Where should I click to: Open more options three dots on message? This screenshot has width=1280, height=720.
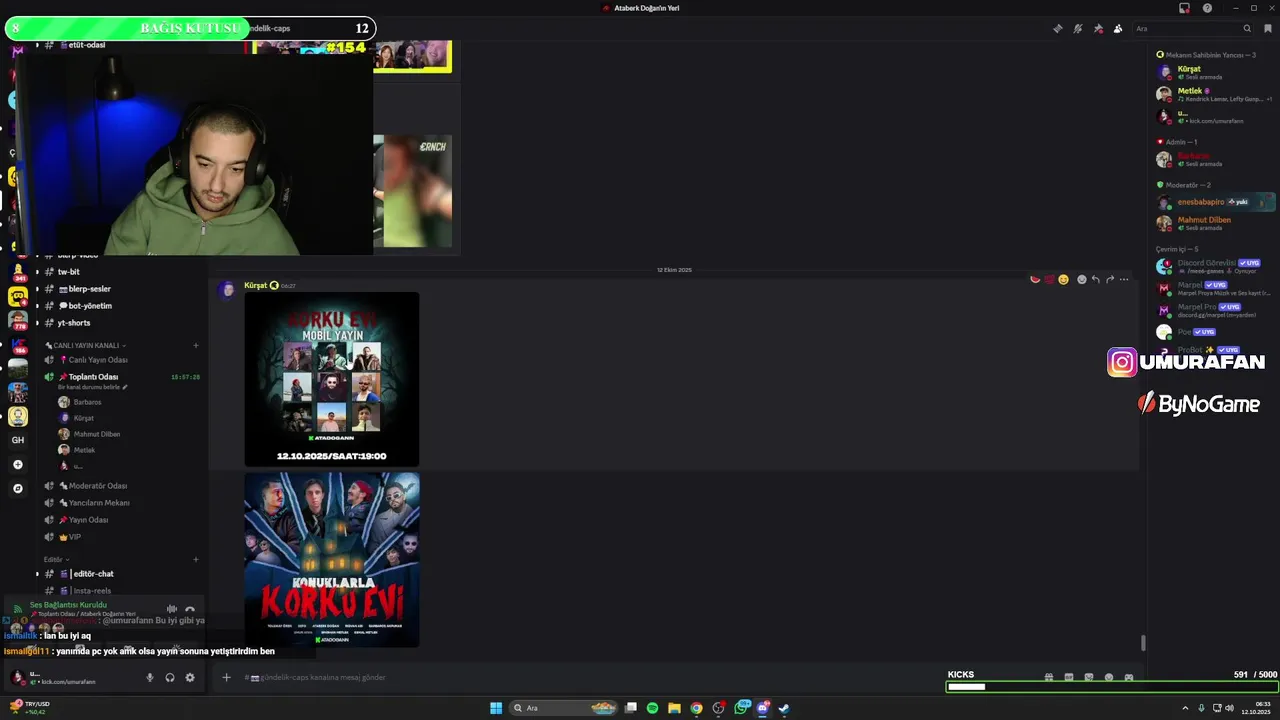click(1124, 280)
